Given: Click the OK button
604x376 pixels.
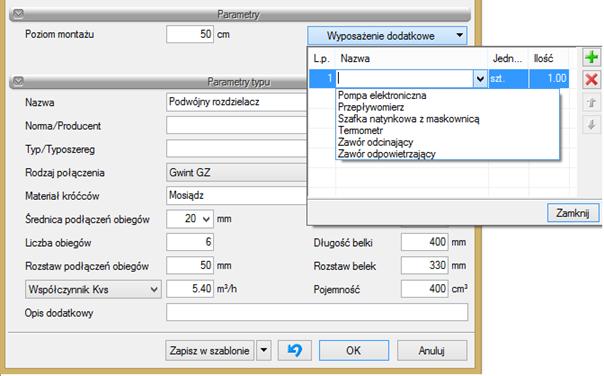Looking at the screenshot, I should tap(354, 351).
